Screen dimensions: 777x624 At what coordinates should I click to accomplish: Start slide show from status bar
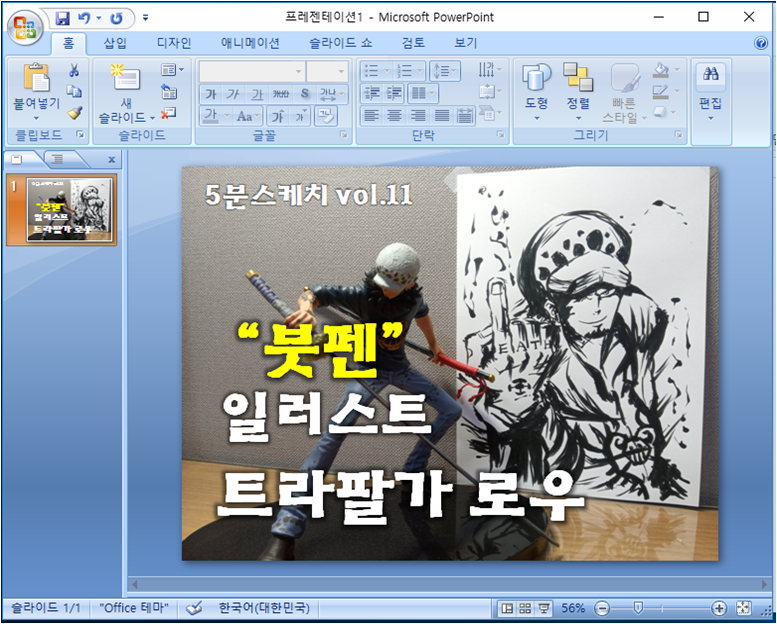[x=545, y=608]
